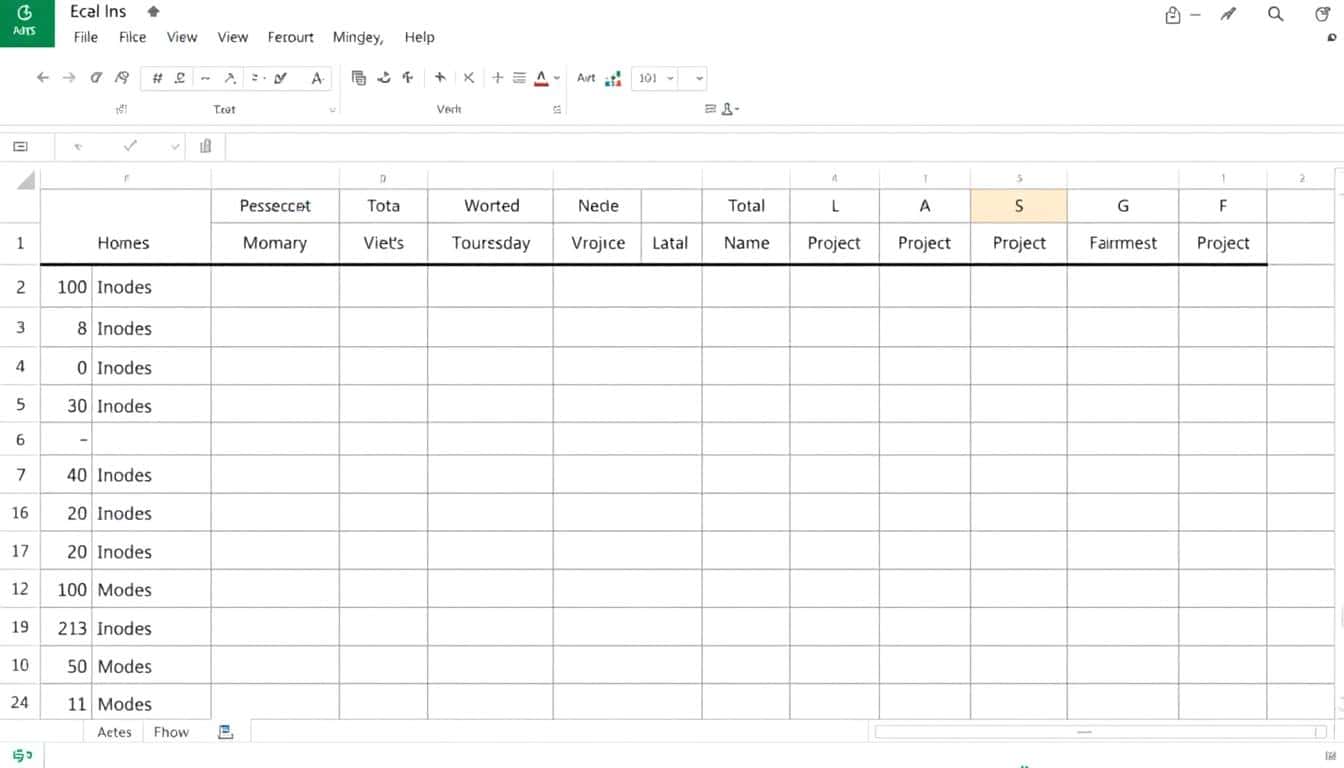Select row header 24
Image resolution: width=1344 pixels, height=768 pixels.
[x=20, y=702]
